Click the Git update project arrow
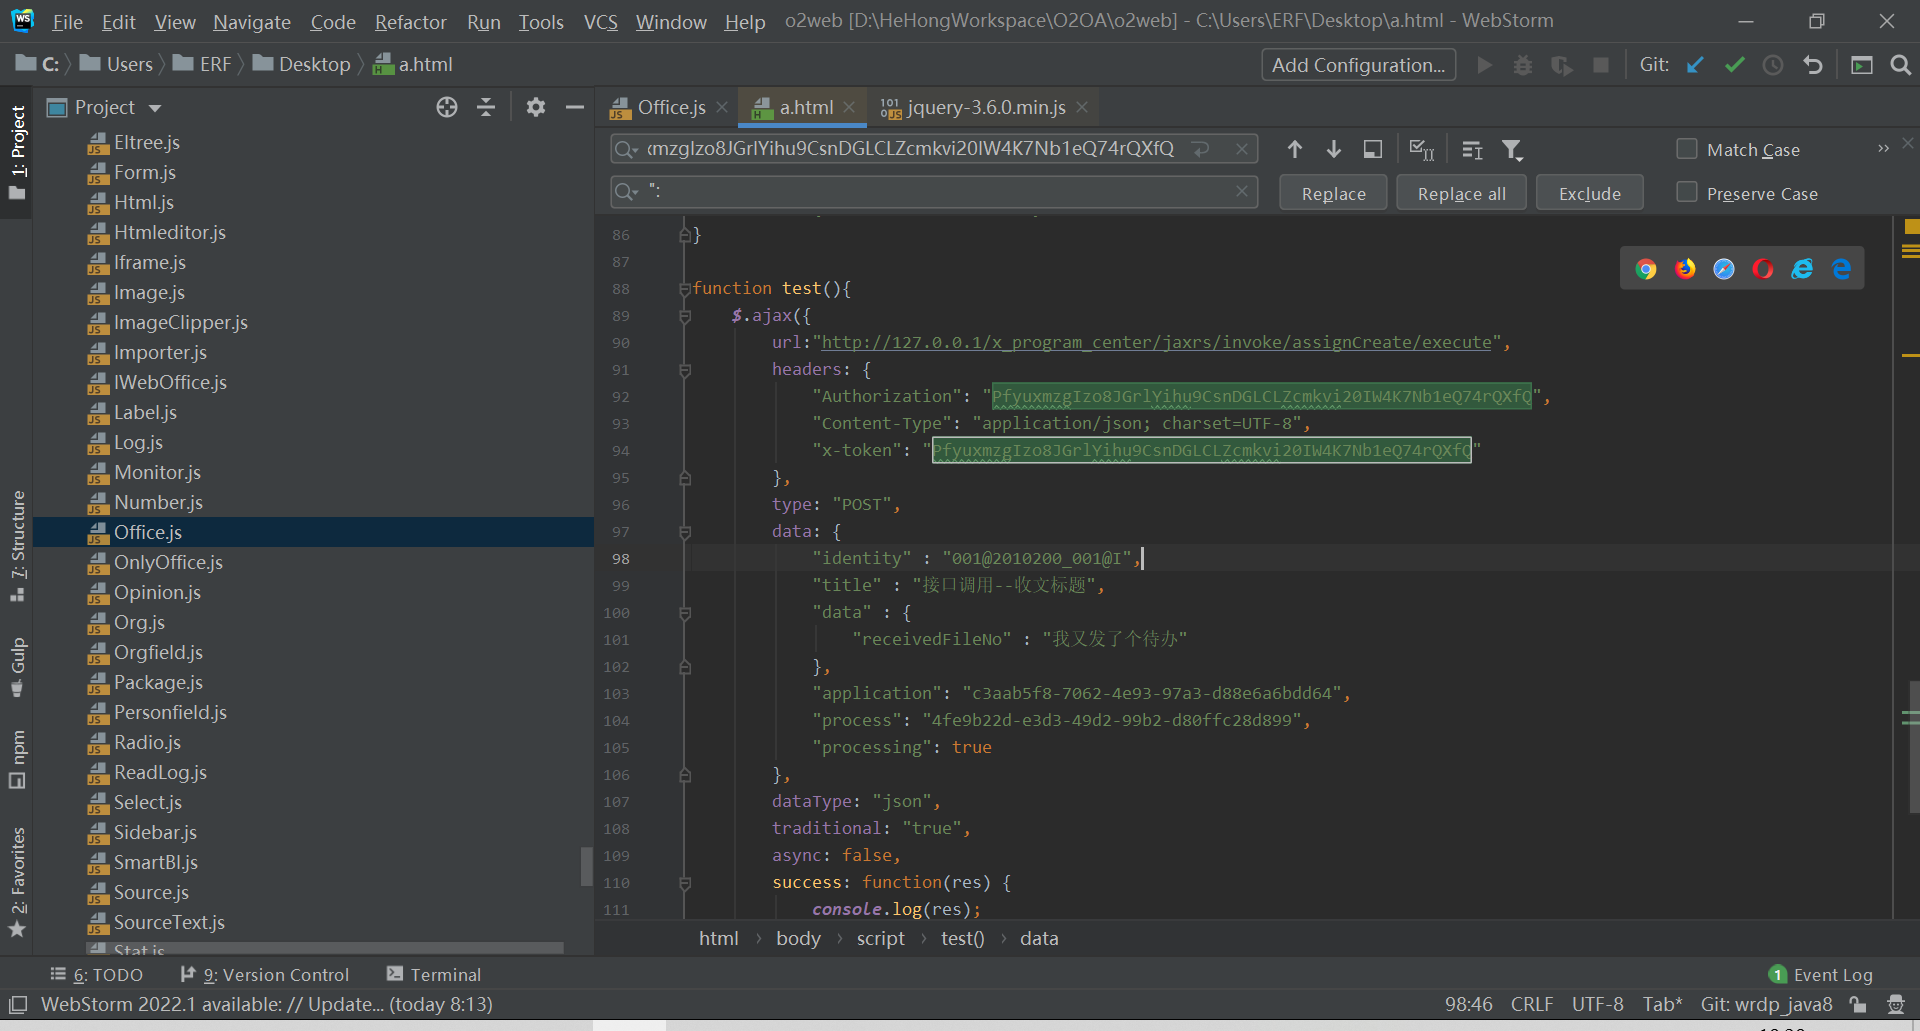The width and height of the screenshot is (1920, 1031). 1695,65
